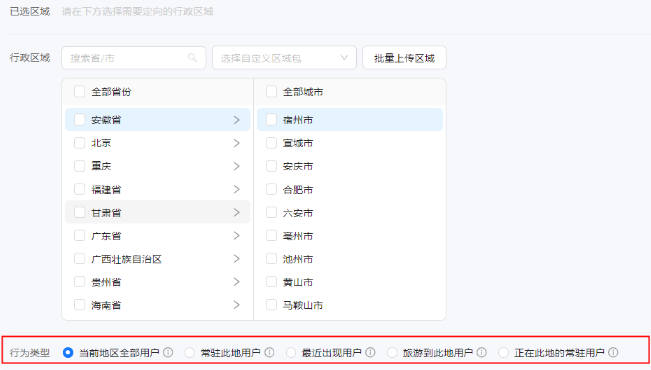Expand 福建省 row chevron

click(237, 189)
